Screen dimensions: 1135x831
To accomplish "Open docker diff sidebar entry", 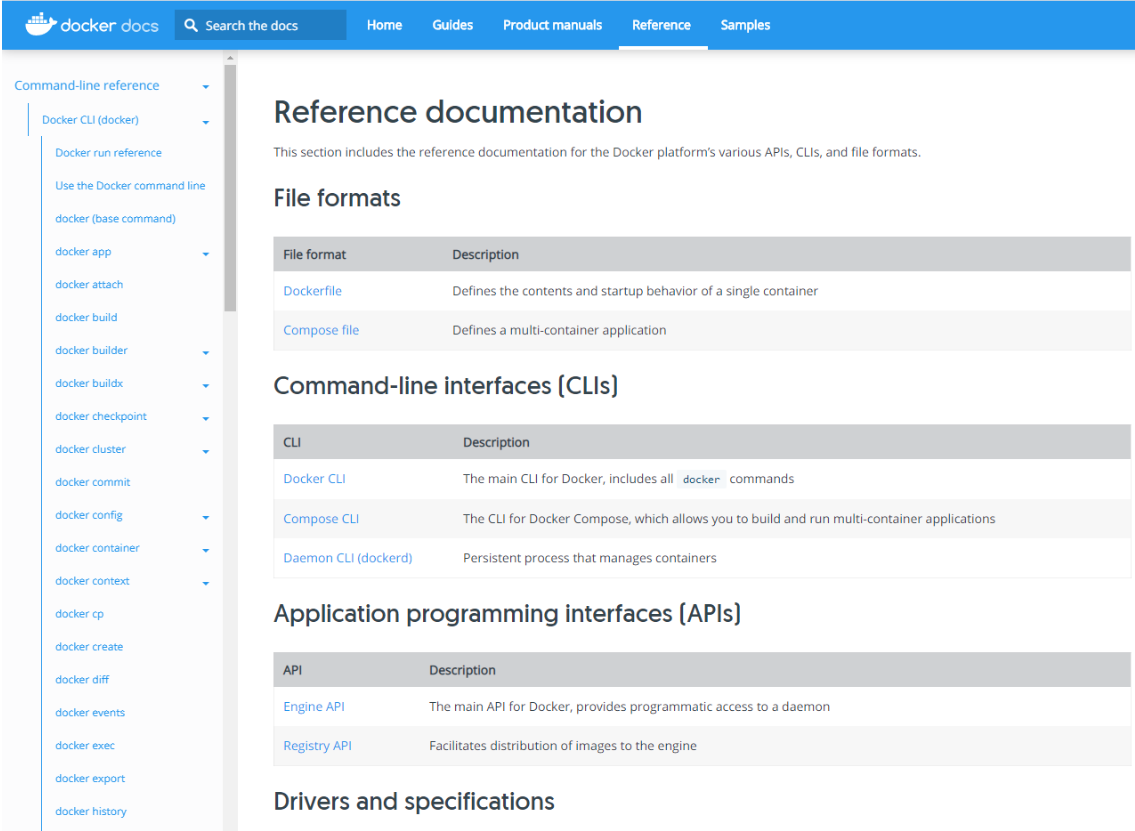I will pos(82,680).
